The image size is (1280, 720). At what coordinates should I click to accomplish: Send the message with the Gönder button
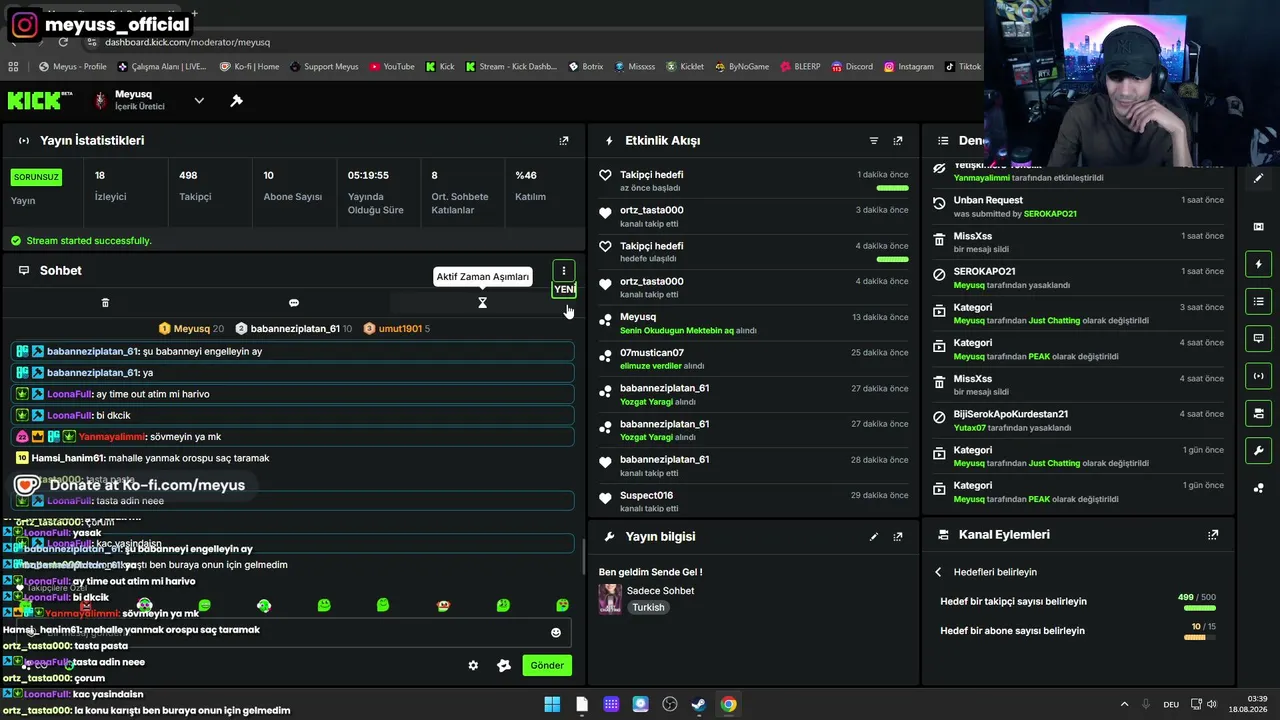coord(547,665)
